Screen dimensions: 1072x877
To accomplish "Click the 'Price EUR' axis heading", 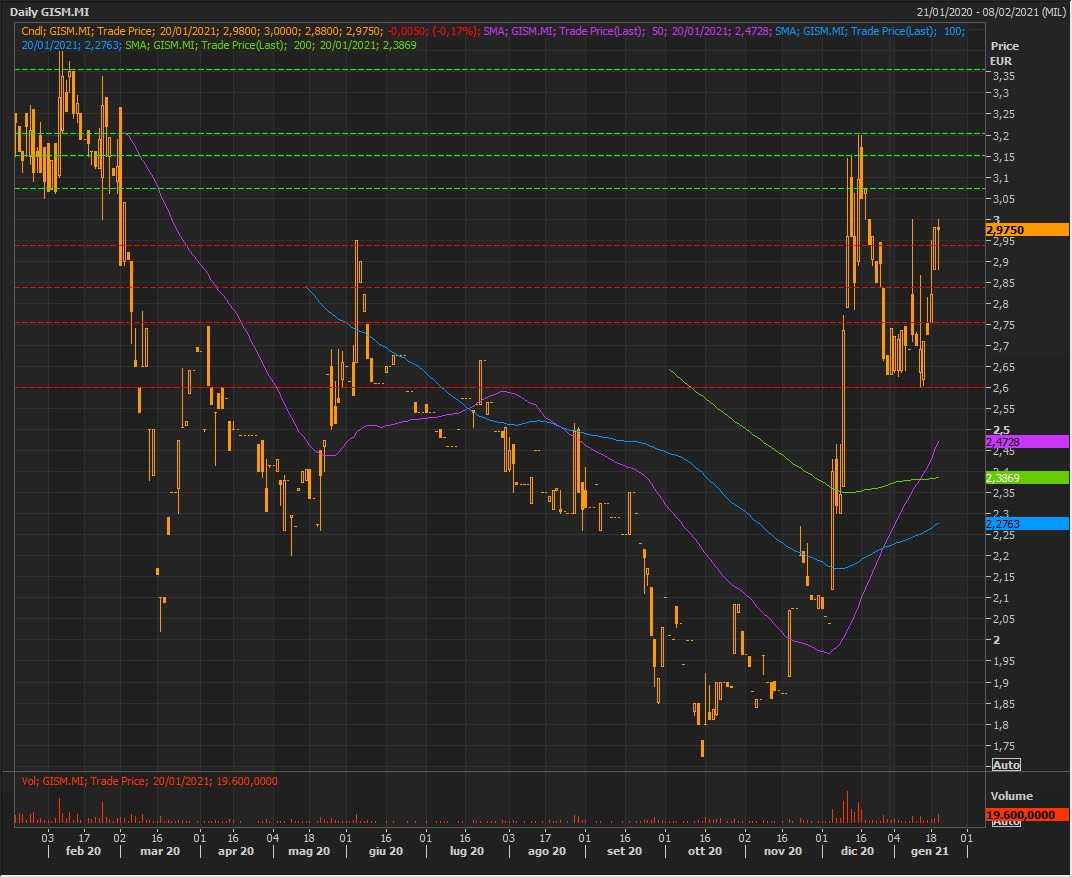I will (x=1003, y=54).
